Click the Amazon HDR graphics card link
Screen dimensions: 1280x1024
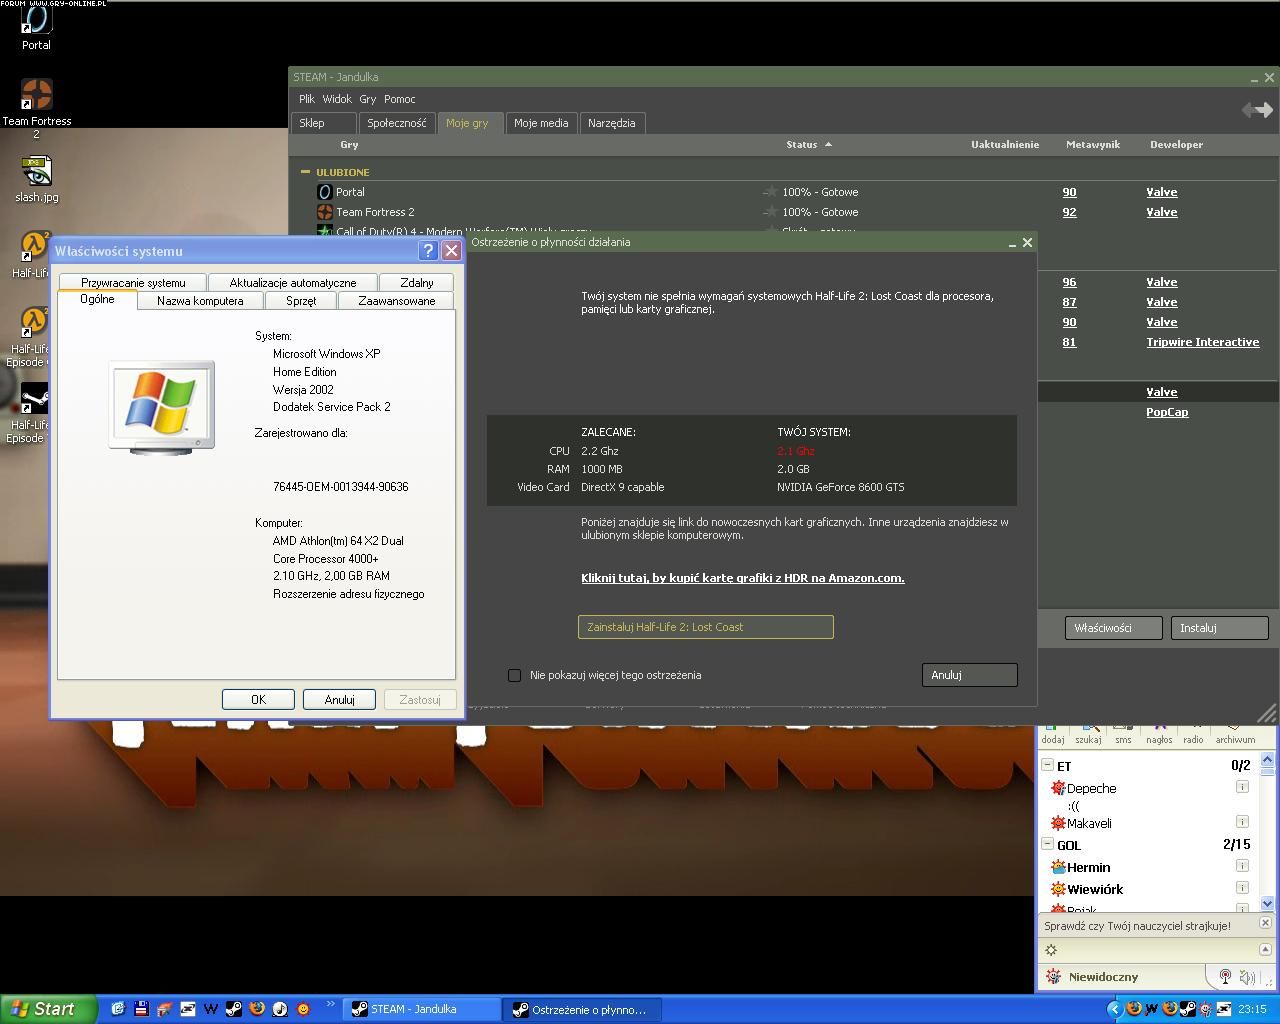[x=743, y=578]
